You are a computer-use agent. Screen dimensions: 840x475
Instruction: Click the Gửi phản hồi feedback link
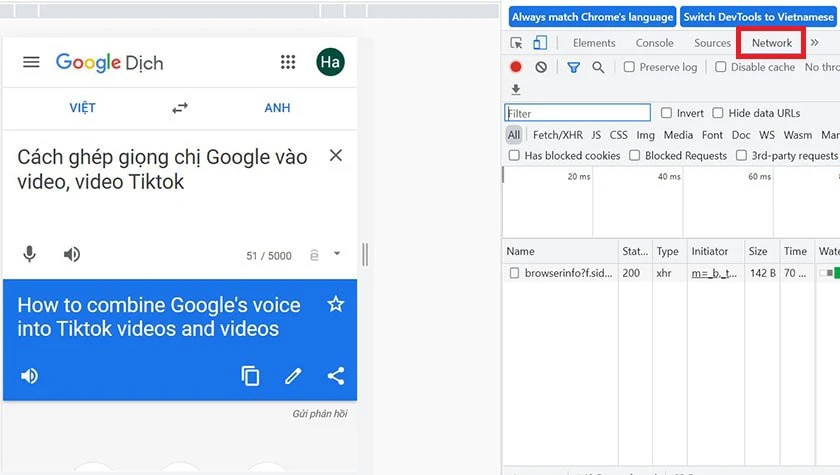click(320, 413)
